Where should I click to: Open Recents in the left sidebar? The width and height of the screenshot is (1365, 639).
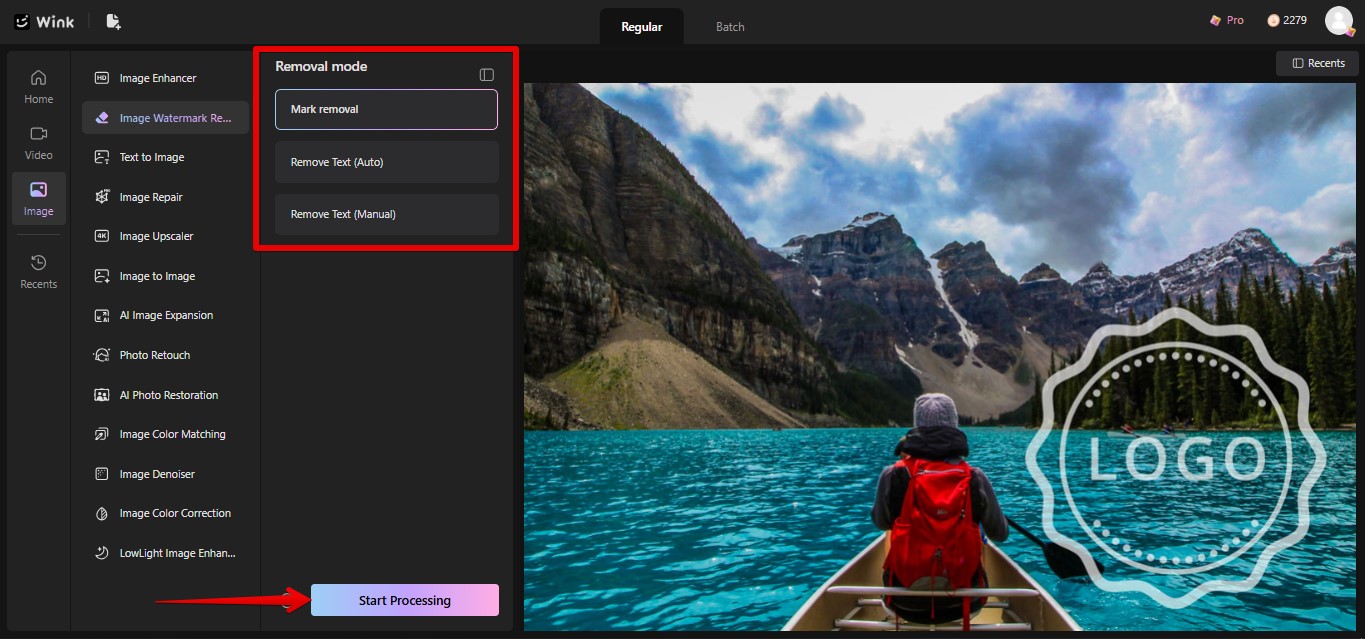[39, 272]
